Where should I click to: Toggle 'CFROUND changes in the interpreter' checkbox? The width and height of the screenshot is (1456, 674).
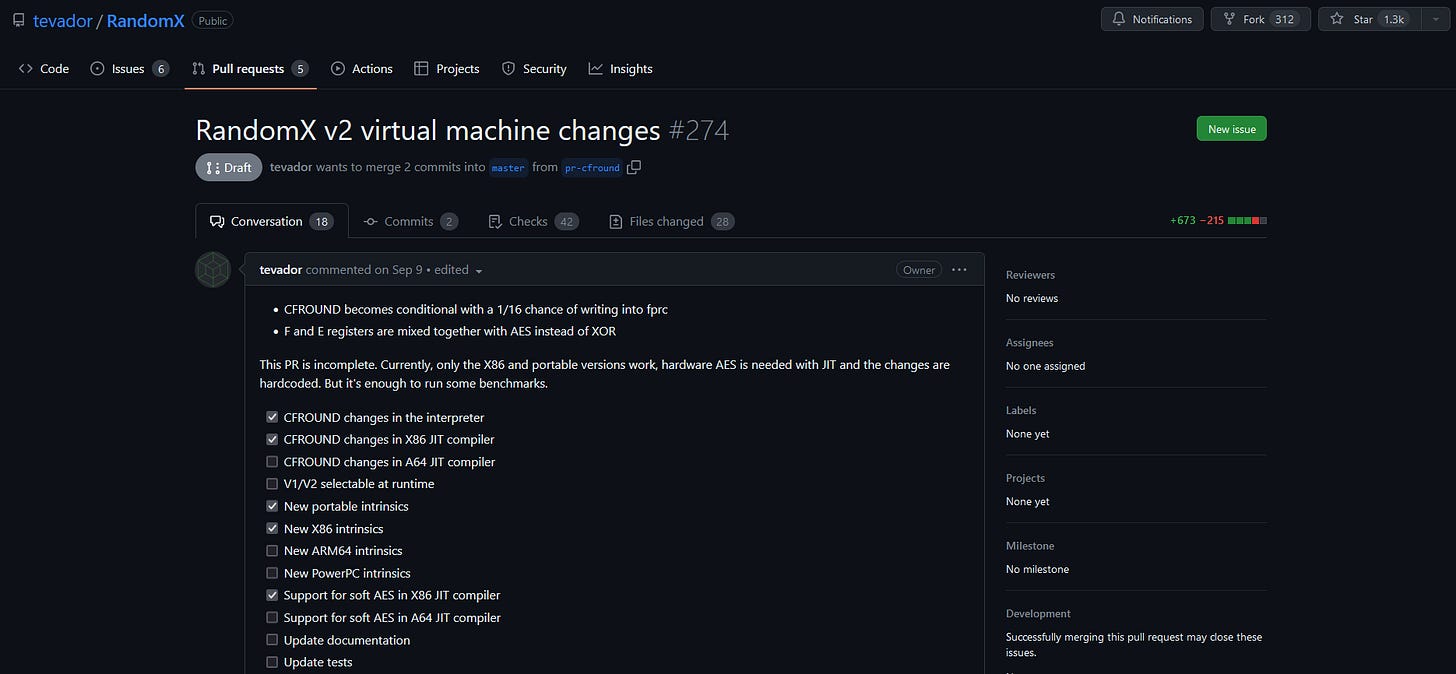(x=272, y=417)
